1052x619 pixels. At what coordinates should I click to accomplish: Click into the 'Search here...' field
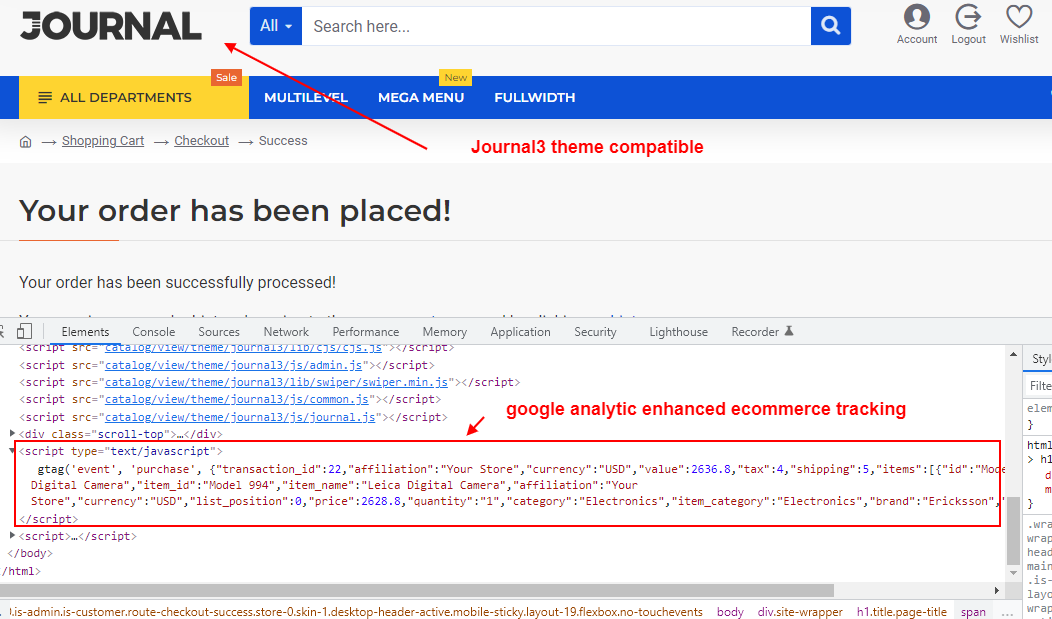pos(555,26)
